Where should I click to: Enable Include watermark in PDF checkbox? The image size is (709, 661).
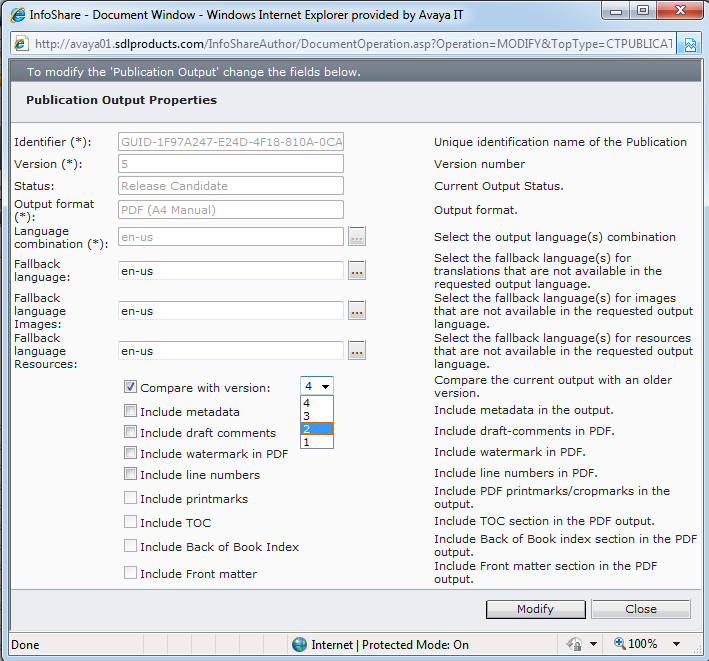pyautogui.click(x=130, y=453)
